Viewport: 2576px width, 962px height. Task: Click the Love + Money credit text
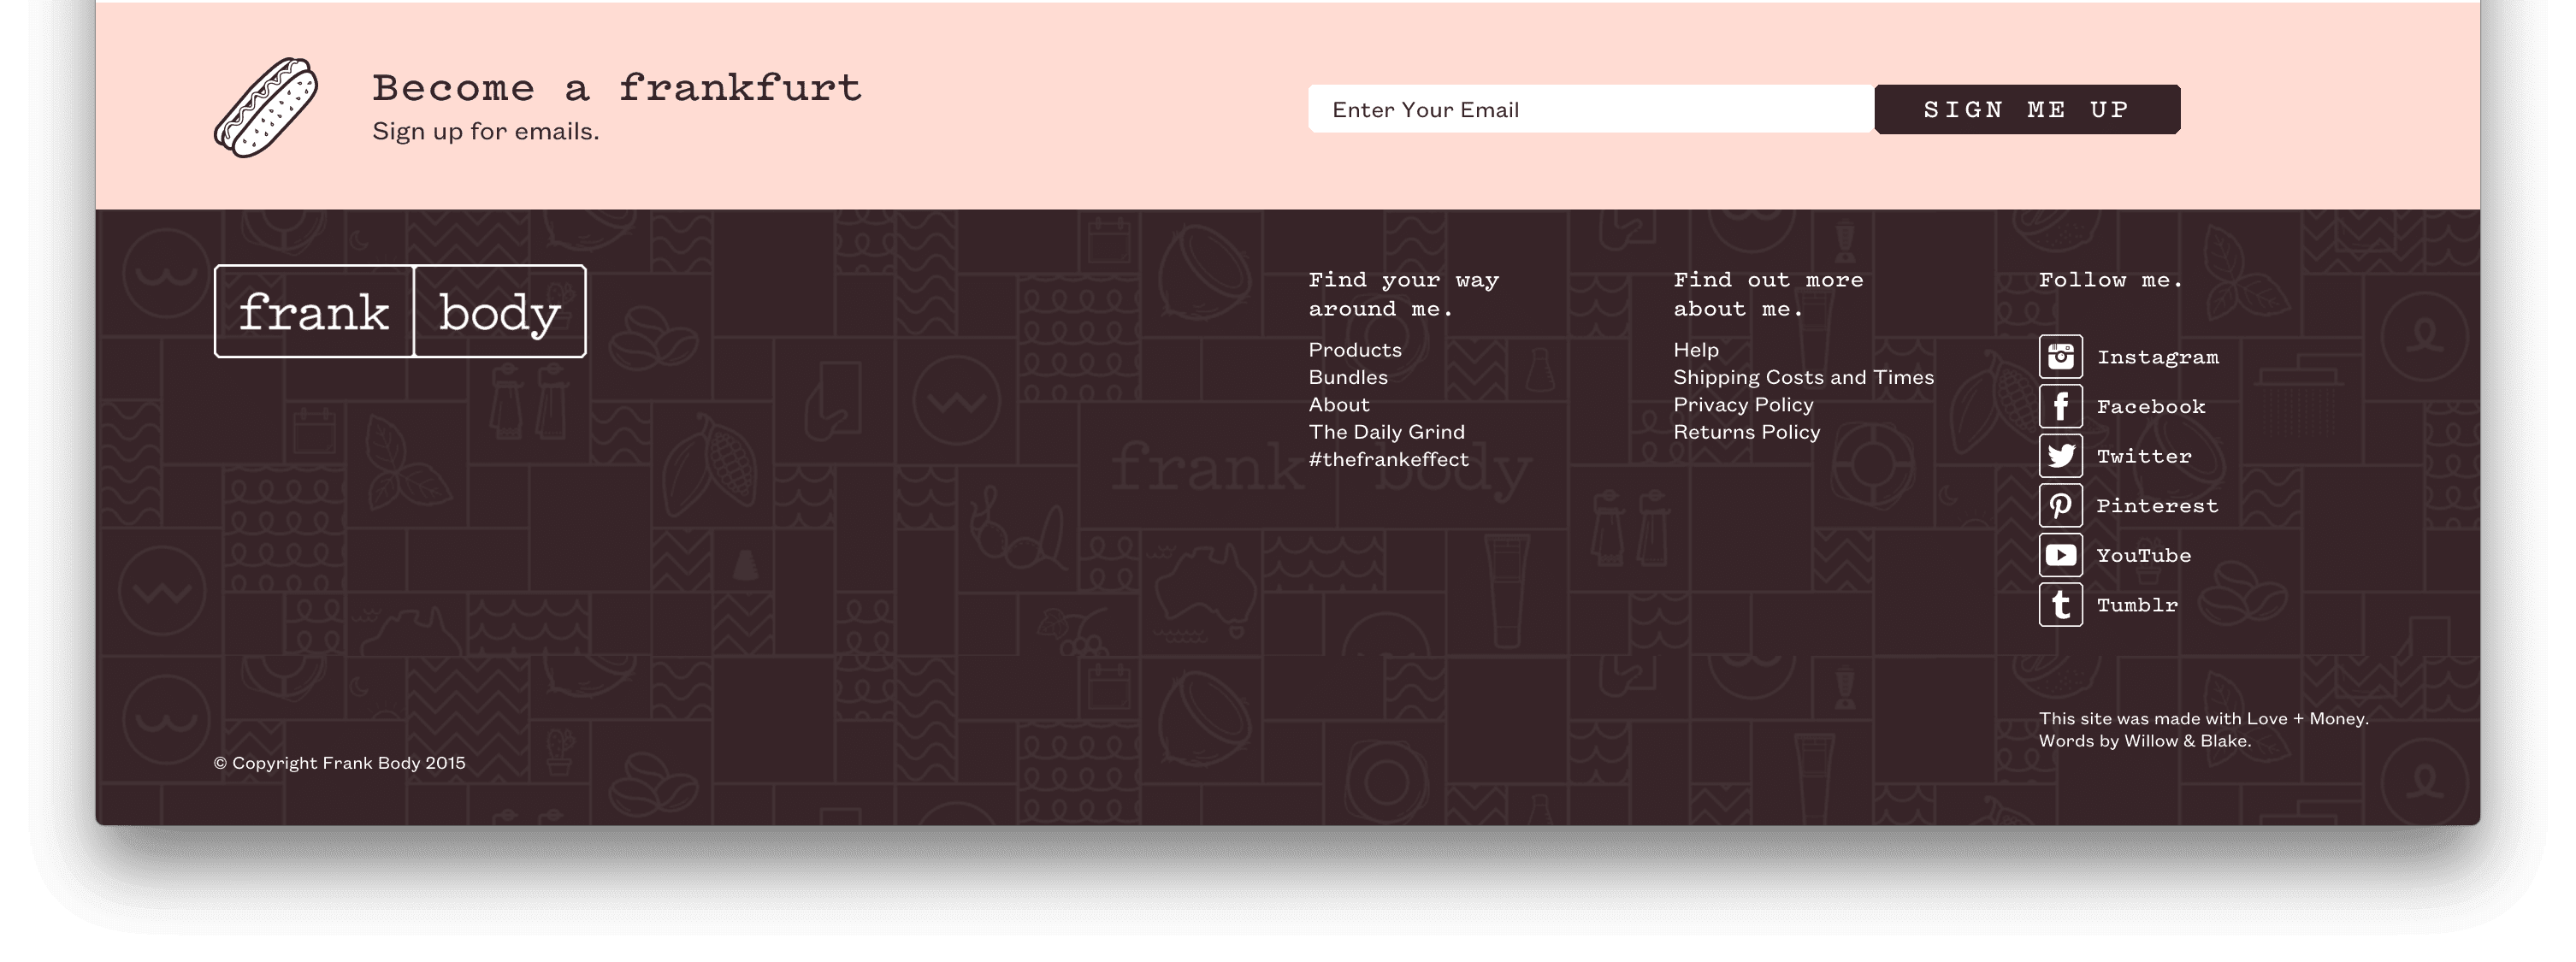tap(2306, 718)
